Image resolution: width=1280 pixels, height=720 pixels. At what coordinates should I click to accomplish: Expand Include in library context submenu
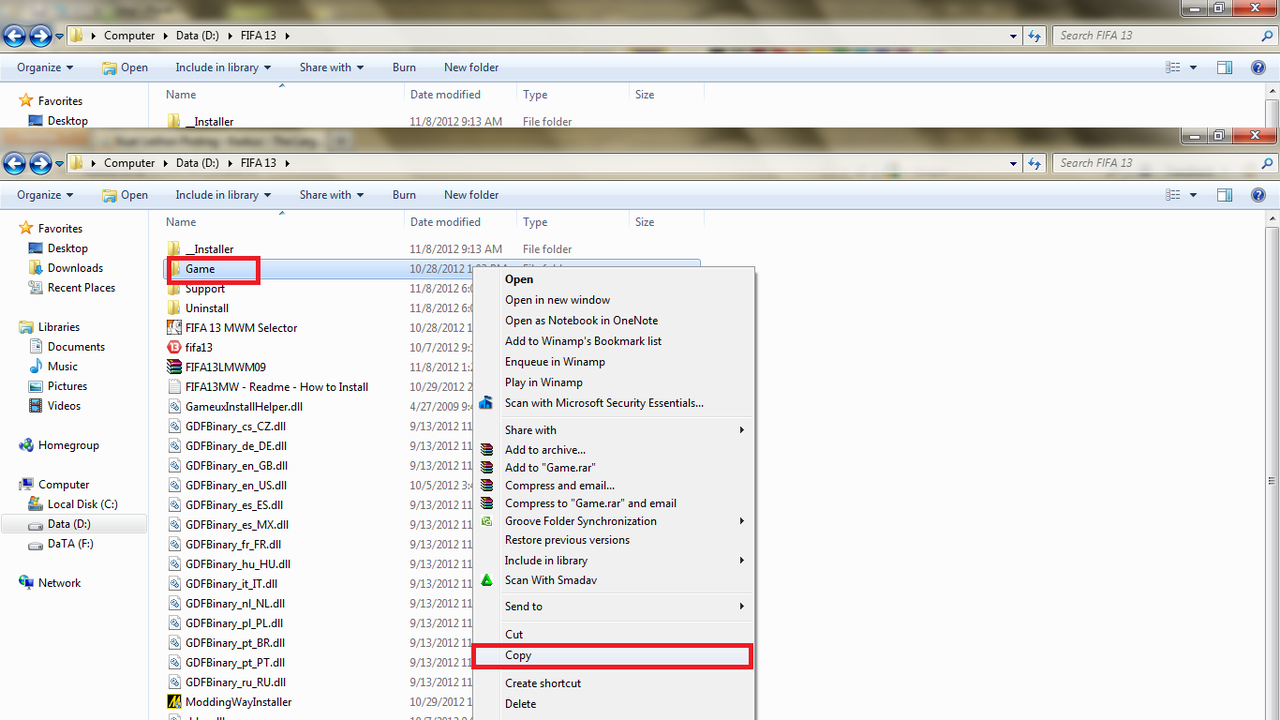pos(612,561)
